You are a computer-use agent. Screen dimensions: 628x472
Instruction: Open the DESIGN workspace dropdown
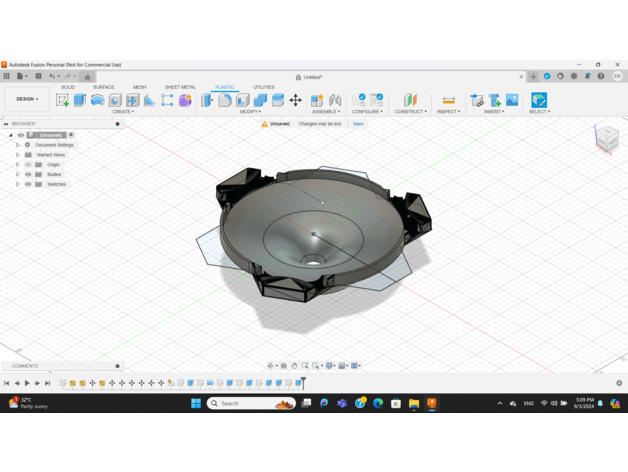pos(24,99)
